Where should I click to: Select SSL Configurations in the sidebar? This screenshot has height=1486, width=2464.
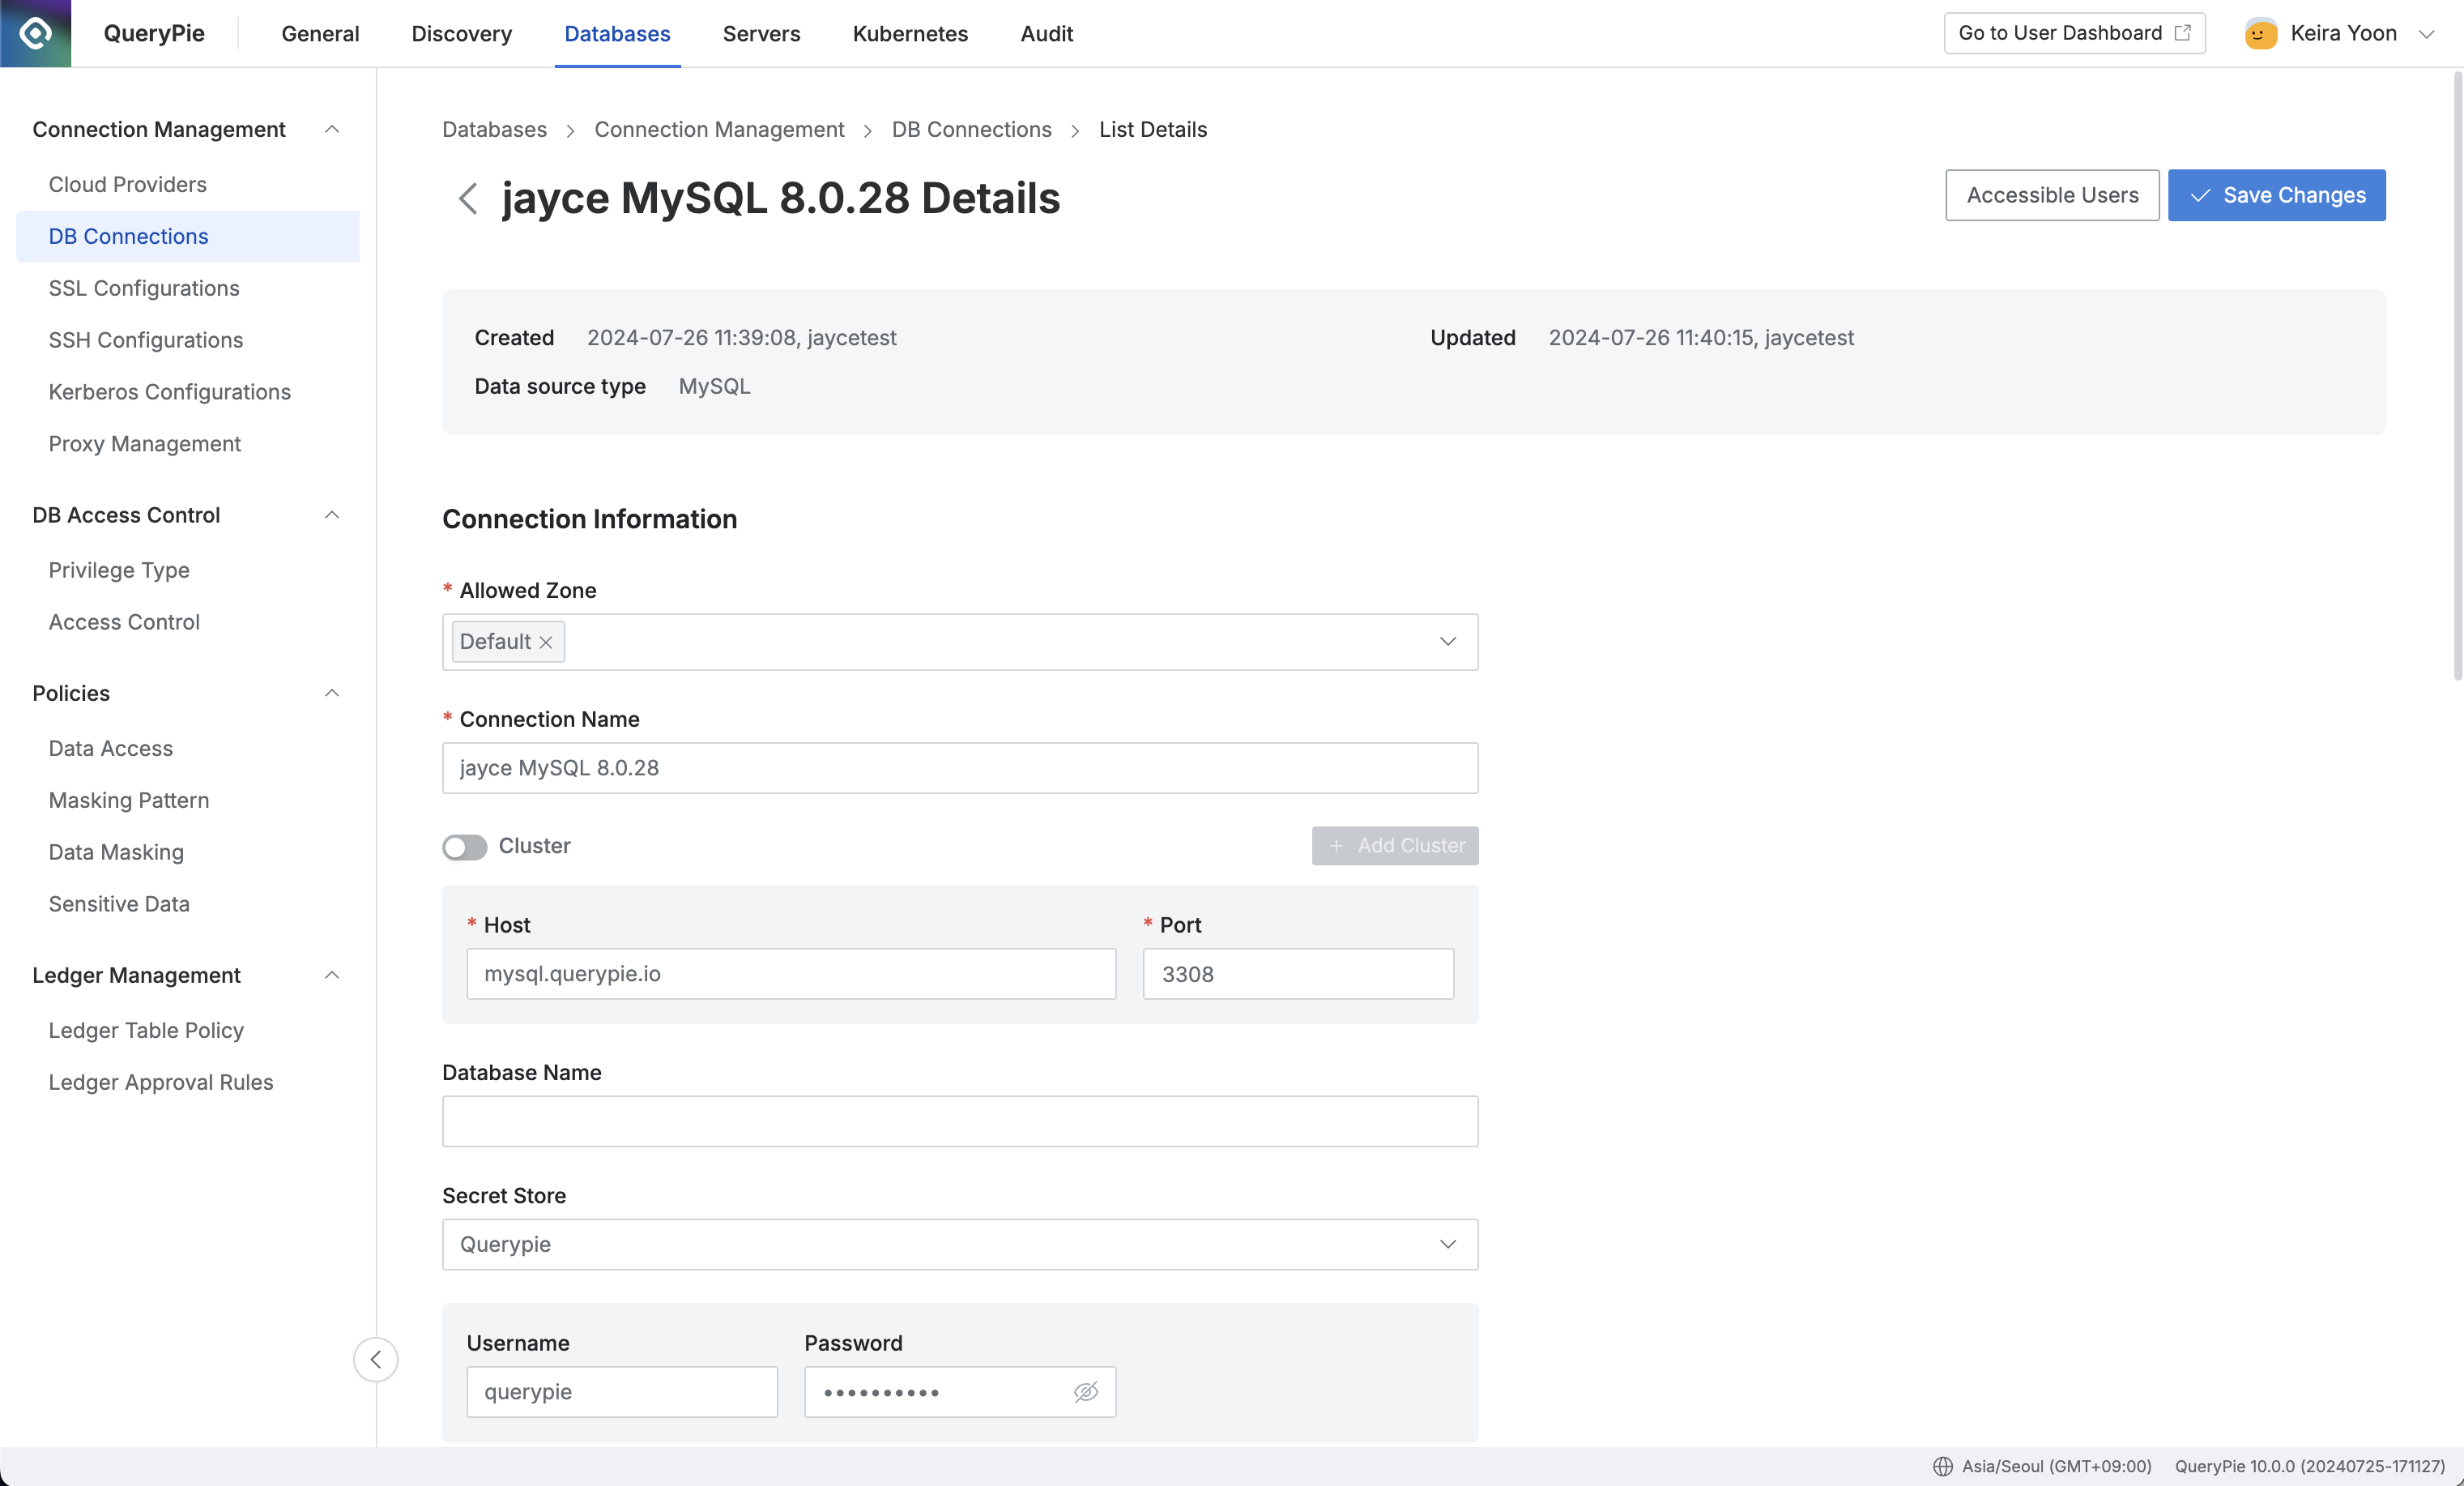pyautogui.click(x=144, y=288)
